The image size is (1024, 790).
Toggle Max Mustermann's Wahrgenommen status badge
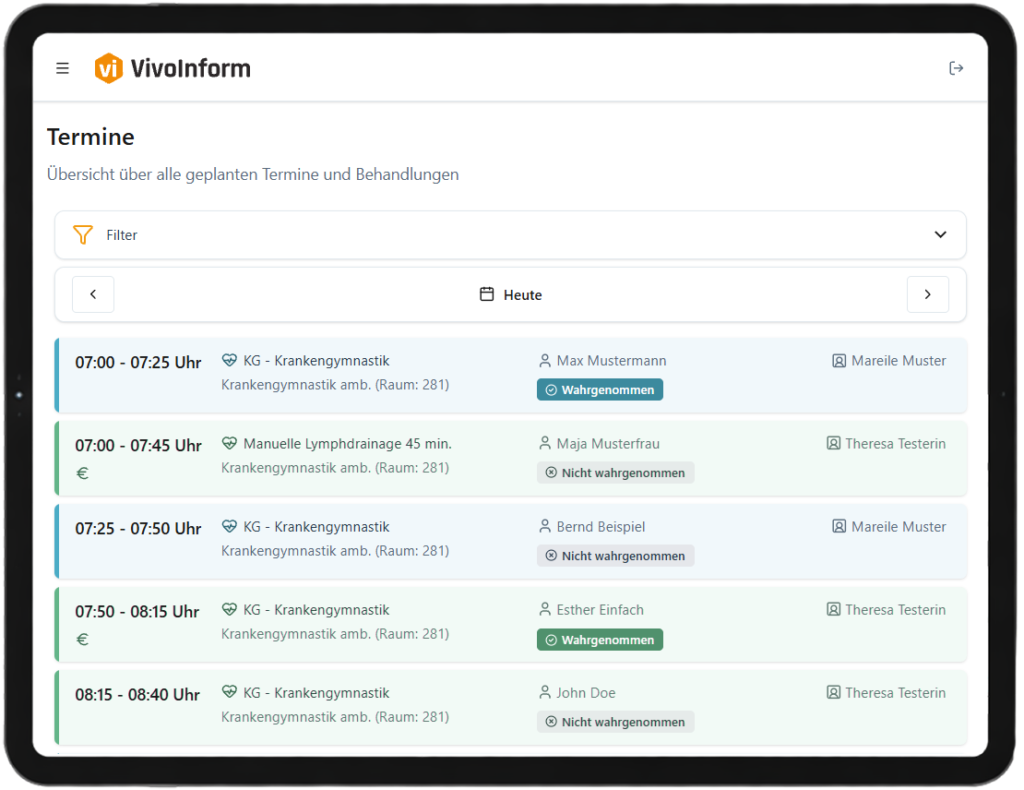[600, 390]
